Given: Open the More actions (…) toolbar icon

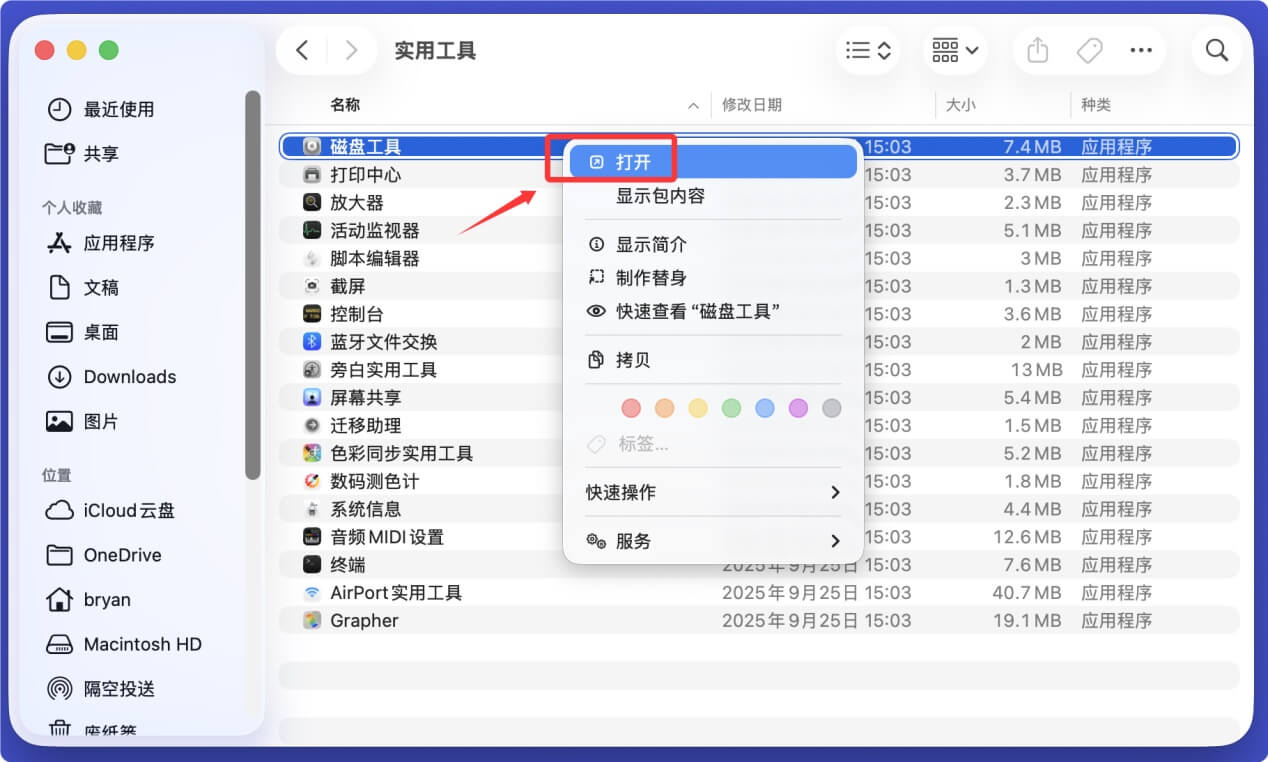Looking at the screenshot, I should point(1141,49).
